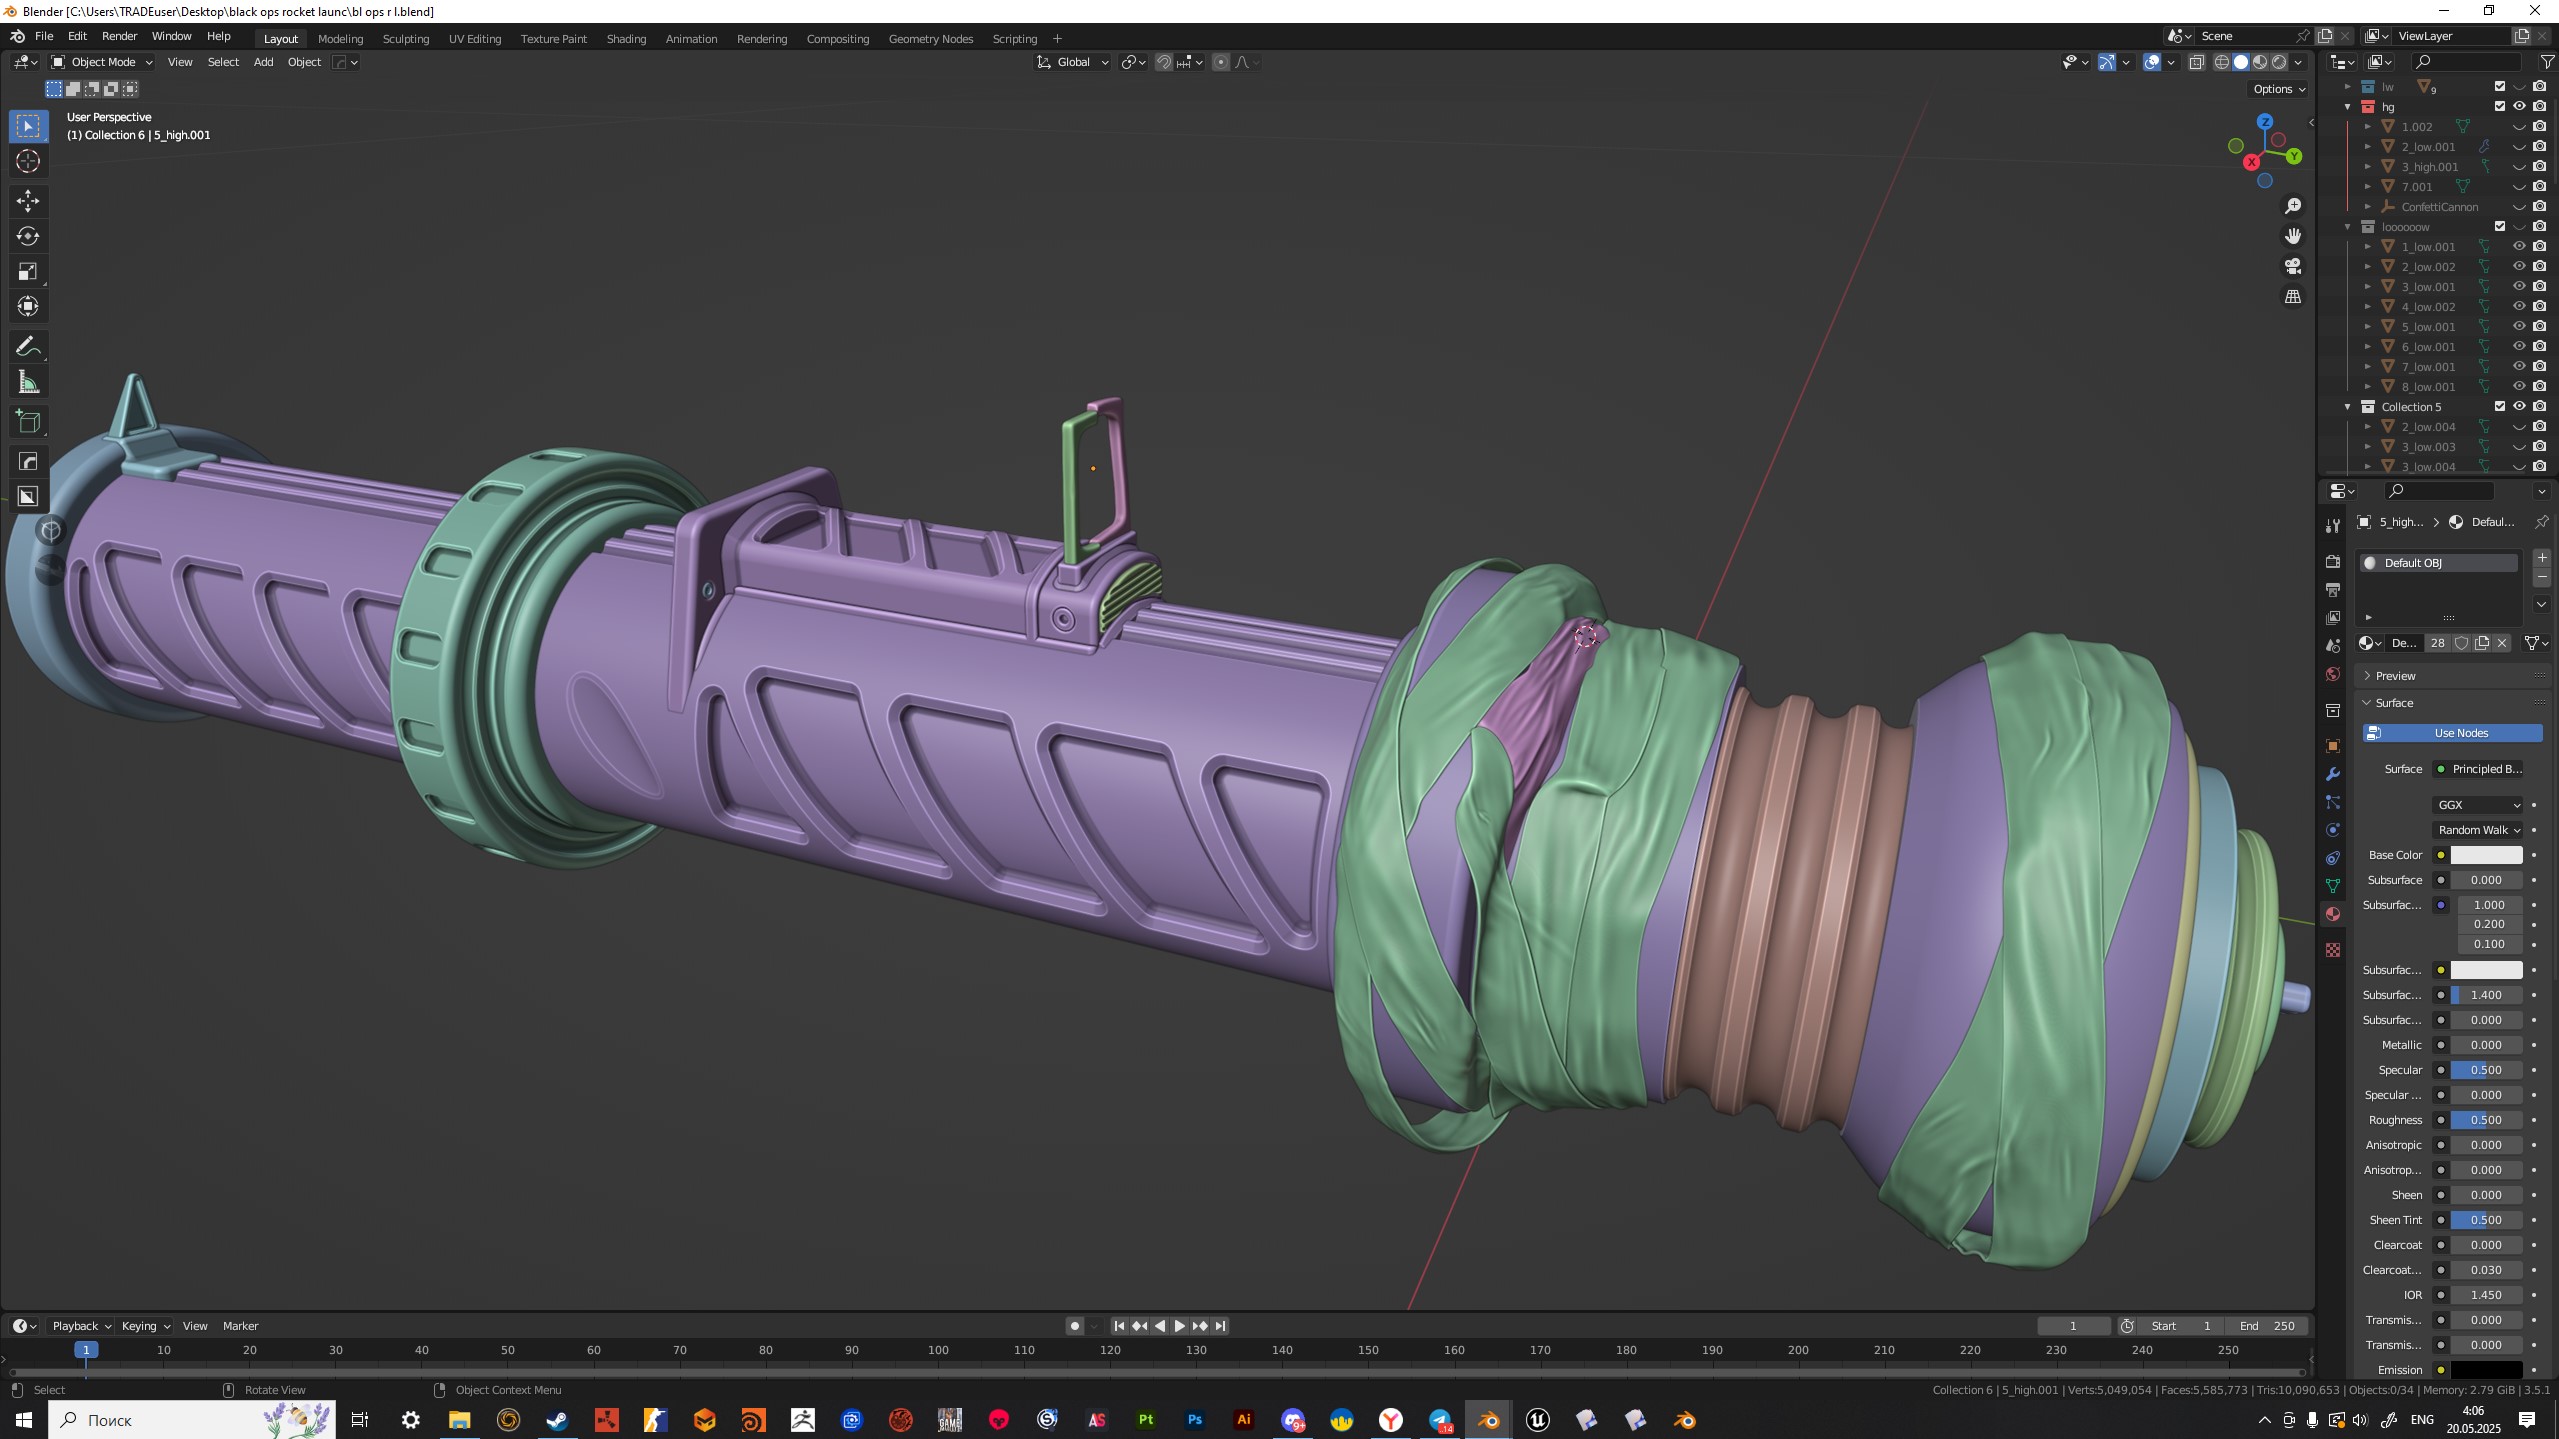Toggle camera view icon
The width and height of the screenshot is (2559, 1439).
click(x=2293, y=266)
